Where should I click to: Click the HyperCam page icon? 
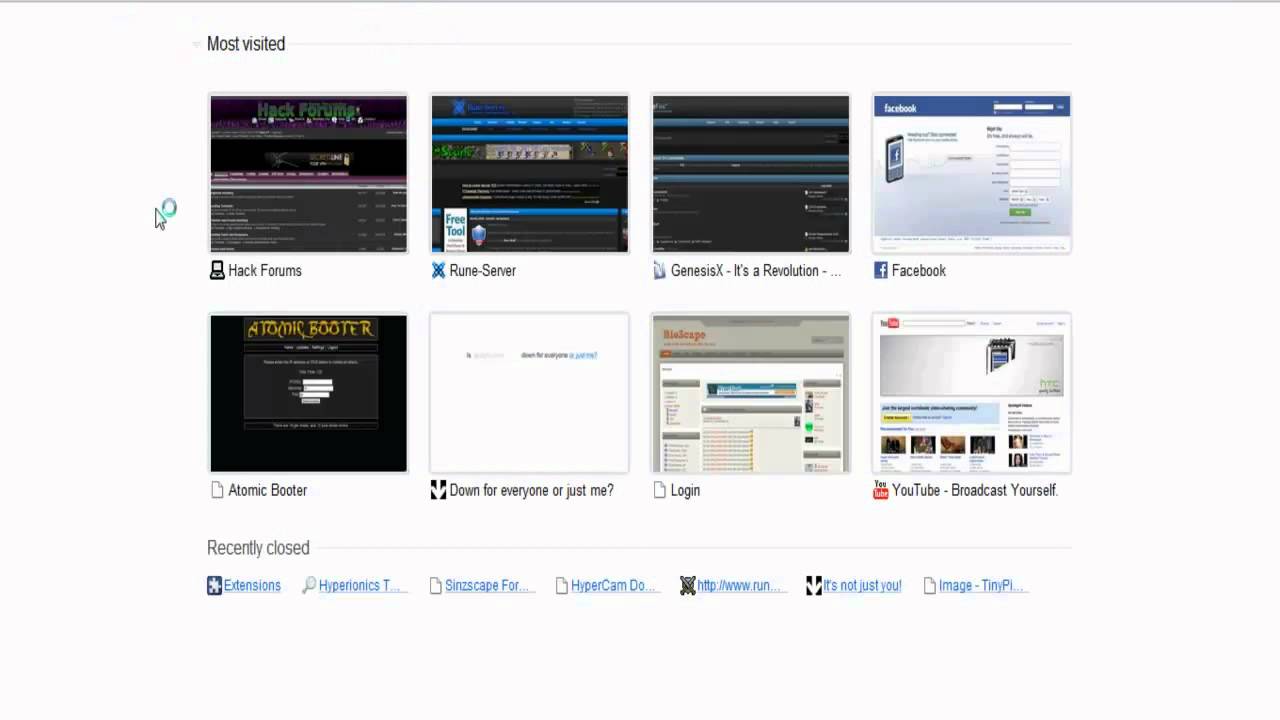[562, 586]
